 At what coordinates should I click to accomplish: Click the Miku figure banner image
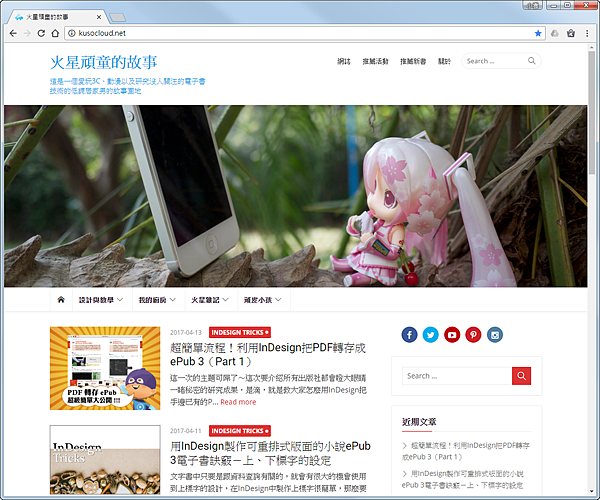click(x=295, y=196)
